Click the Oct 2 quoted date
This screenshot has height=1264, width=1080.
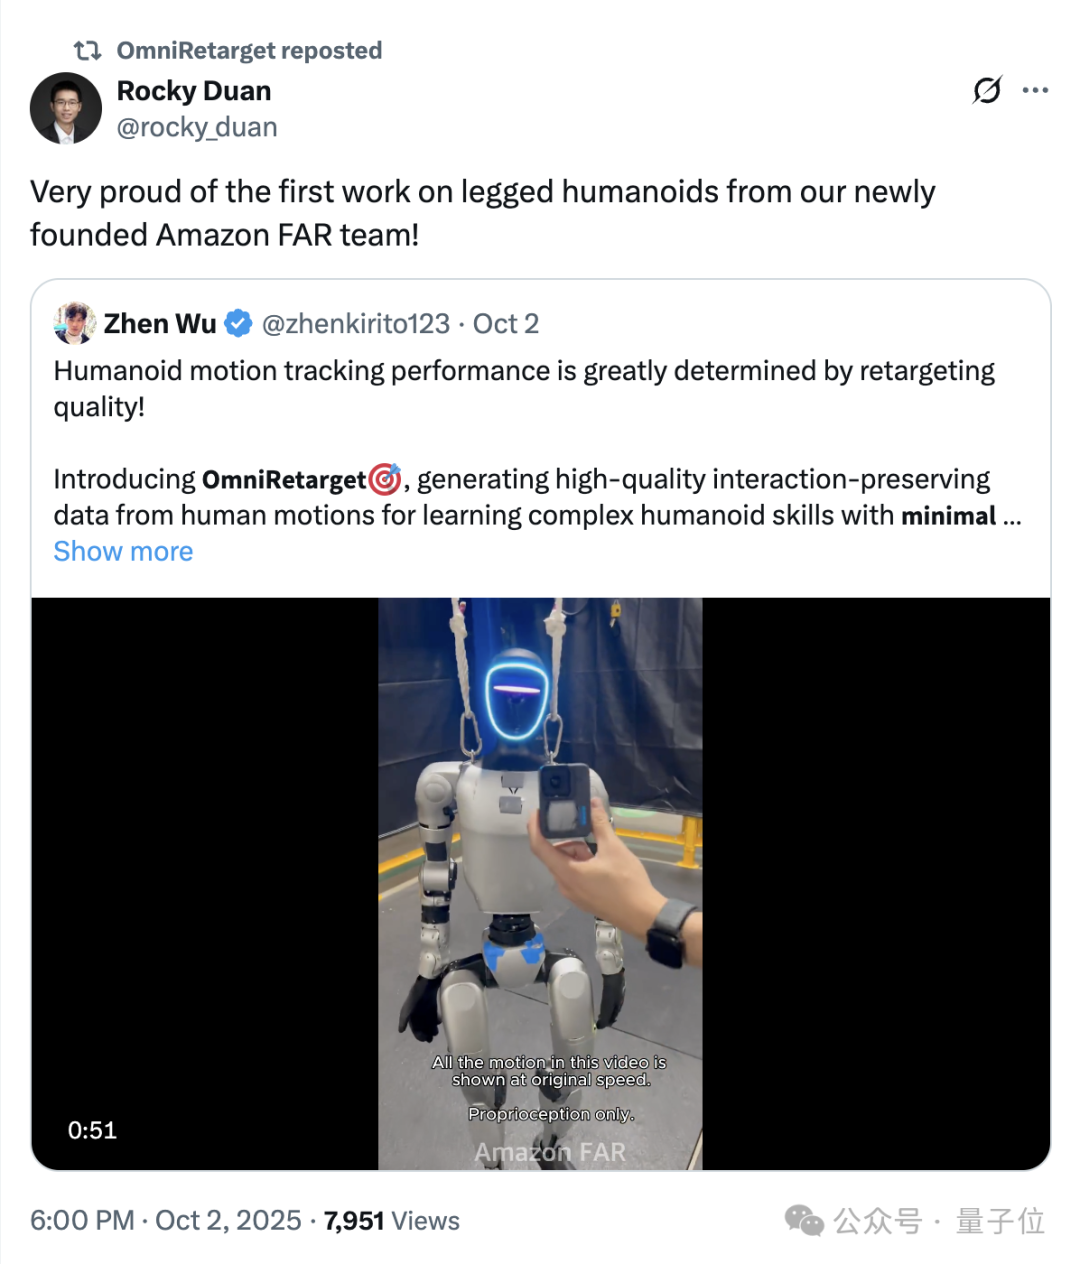coord(506,324)
